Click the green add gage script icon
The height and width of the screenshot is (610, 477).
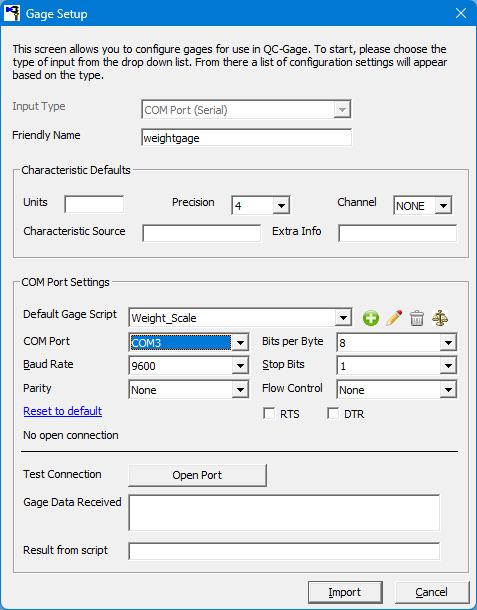click(371, 318)
